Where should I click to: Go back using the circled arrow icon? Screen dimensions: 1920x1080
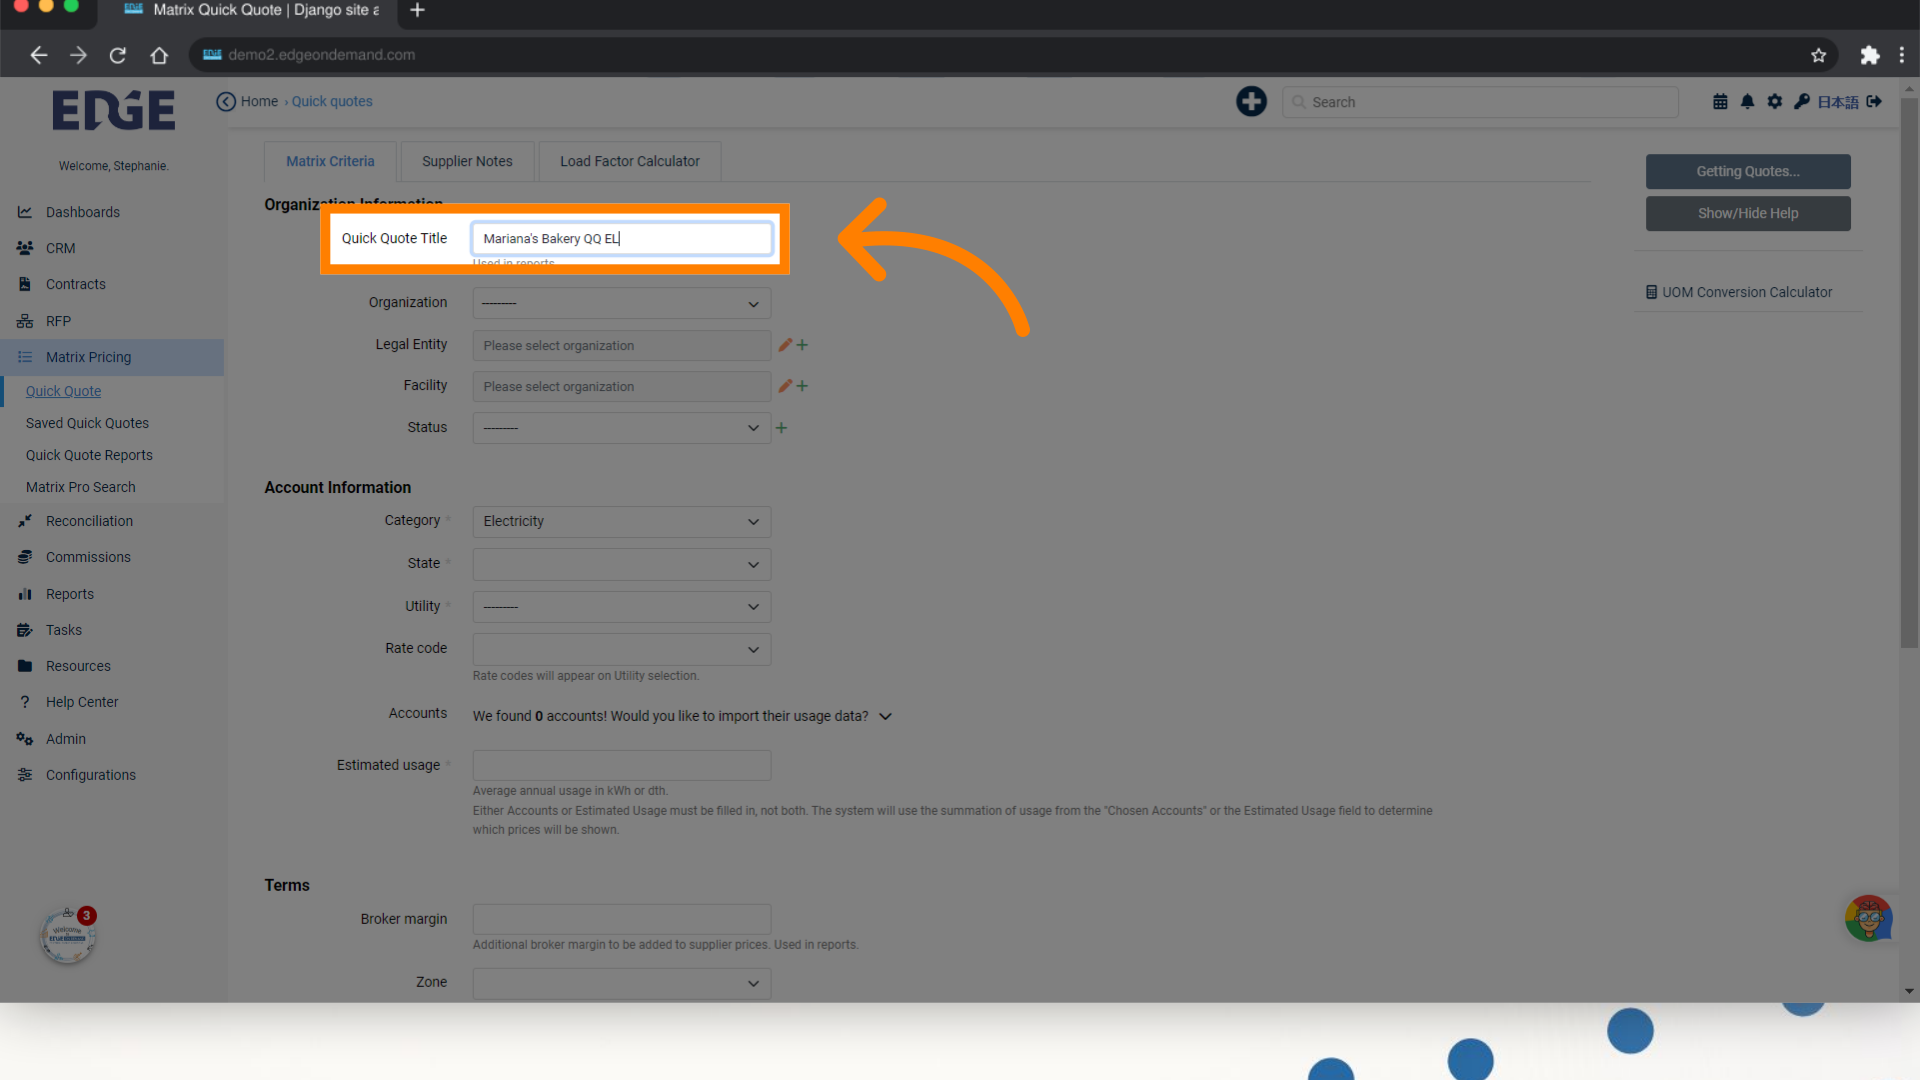pos(226,101)
